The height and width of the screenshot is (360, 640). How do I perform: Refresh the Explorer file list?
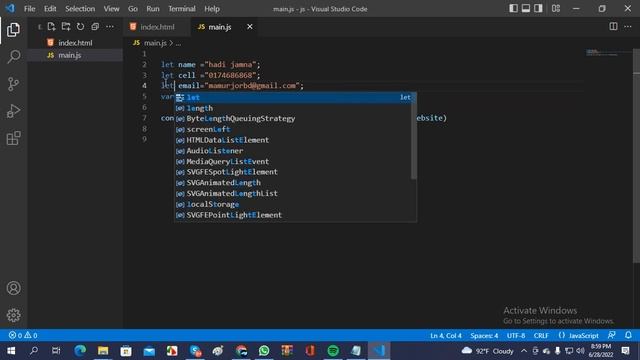click(x=80, y=27)
